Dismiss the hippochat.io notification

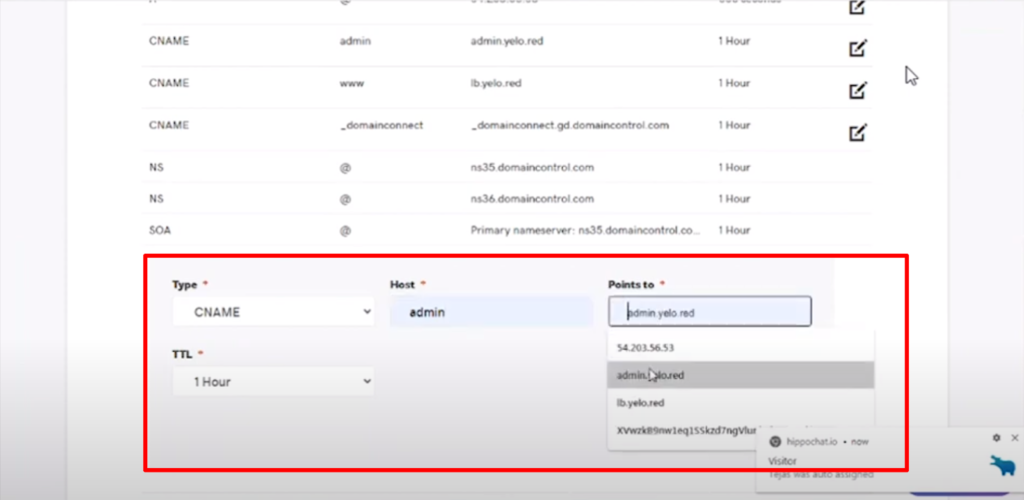coord(1015,438)
